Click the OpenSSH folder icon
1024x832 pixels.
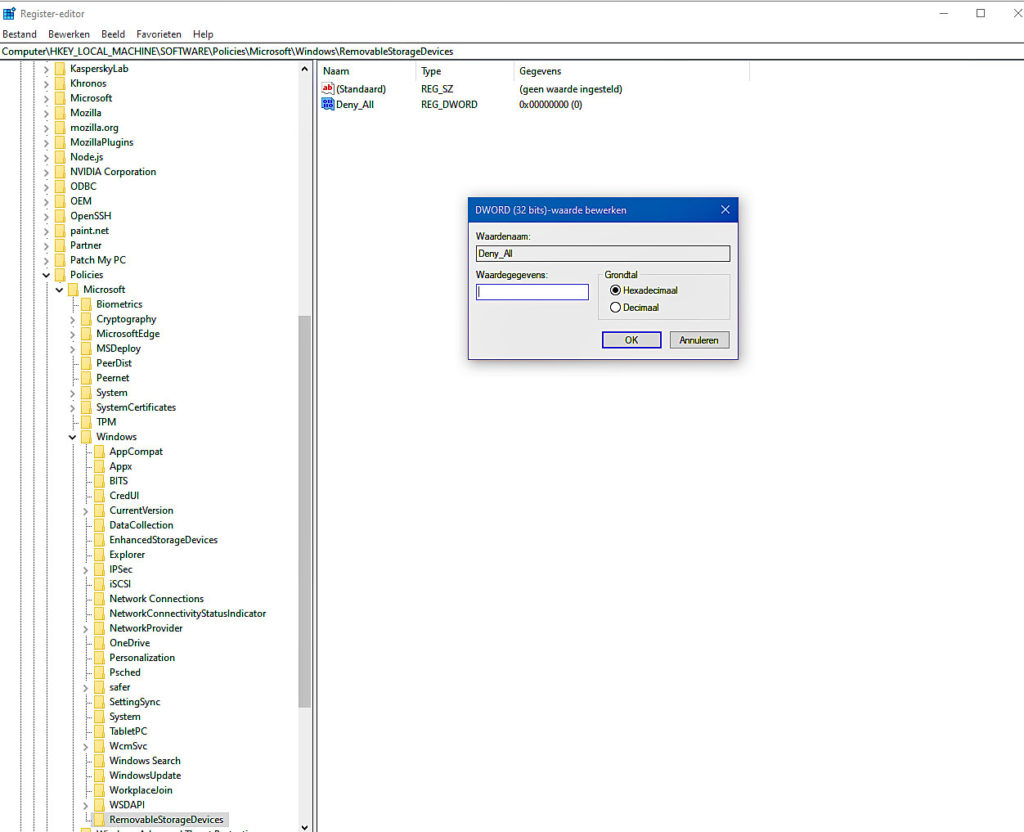point(60,216)
